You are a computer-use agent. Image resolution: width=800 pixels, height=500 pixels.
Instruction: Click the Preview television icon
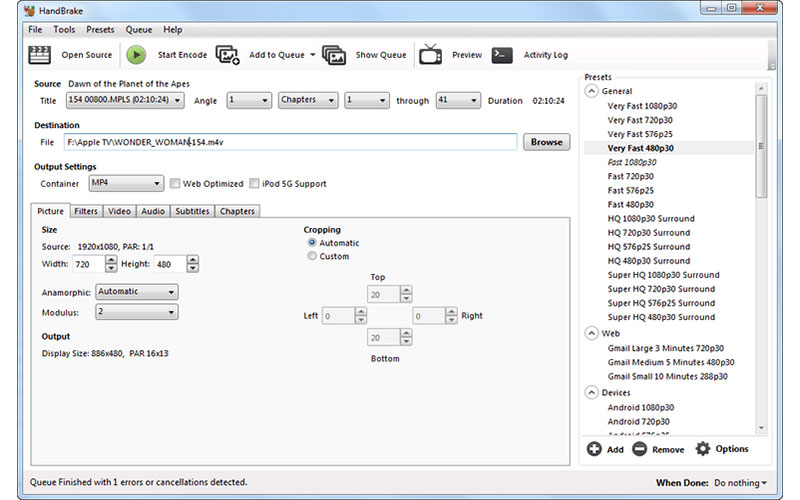click(x=430, y=55)
